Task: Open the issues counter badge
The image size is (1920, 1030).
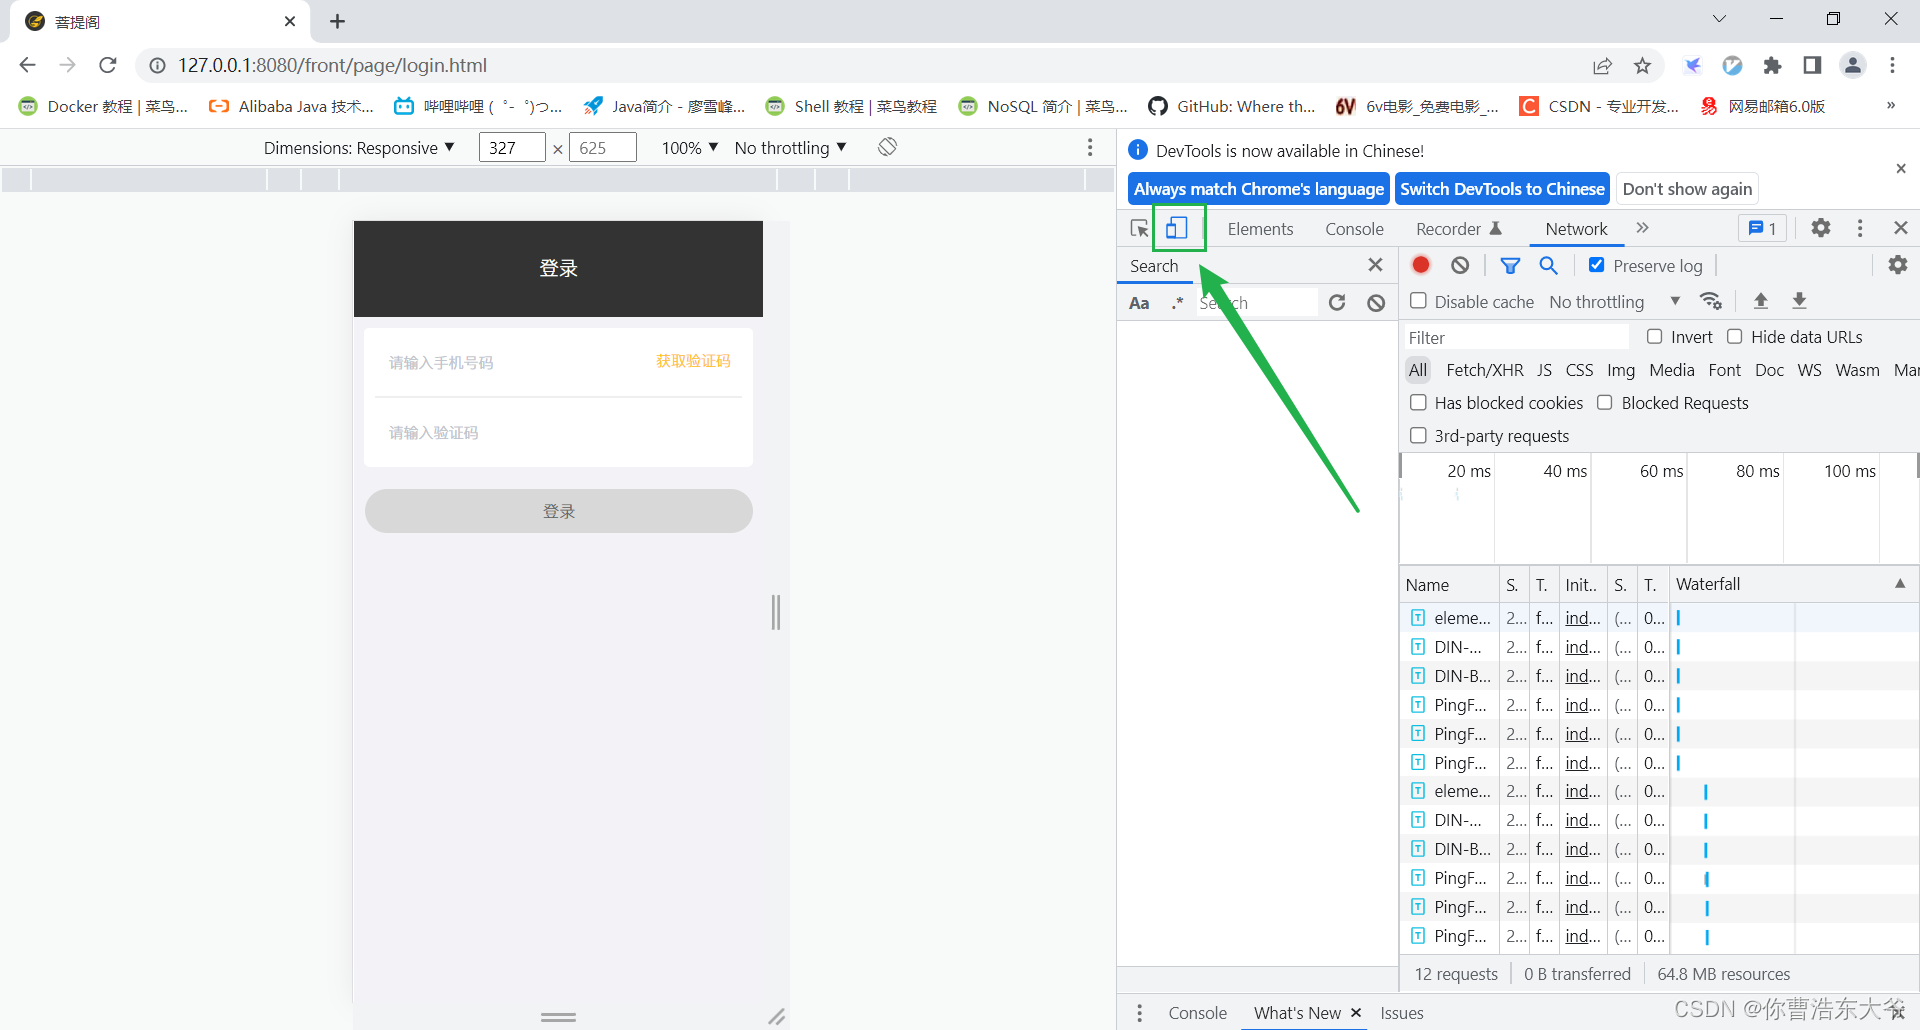Action: pyautogui.click(x=1762, y=228)
